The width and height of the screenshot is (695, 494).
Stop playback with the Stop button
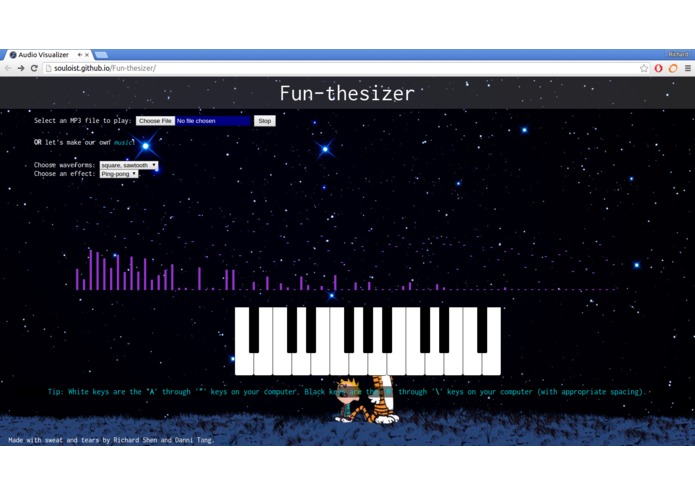(265, 121)
